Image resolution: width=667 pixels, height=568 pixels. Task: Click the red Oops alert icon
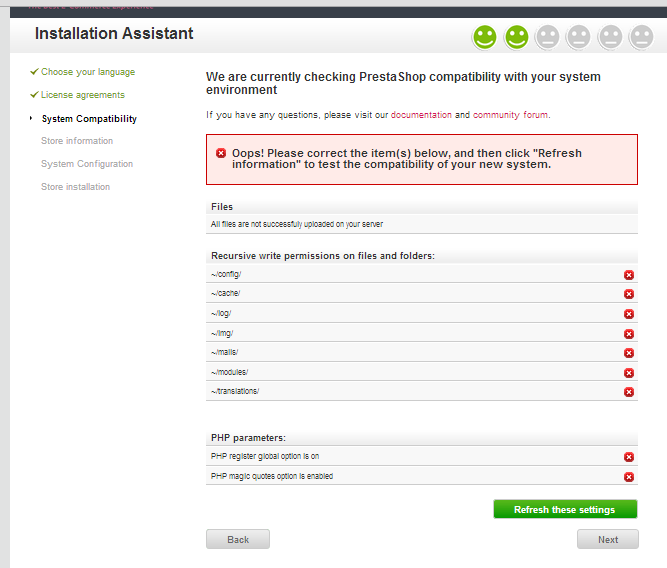220,153
